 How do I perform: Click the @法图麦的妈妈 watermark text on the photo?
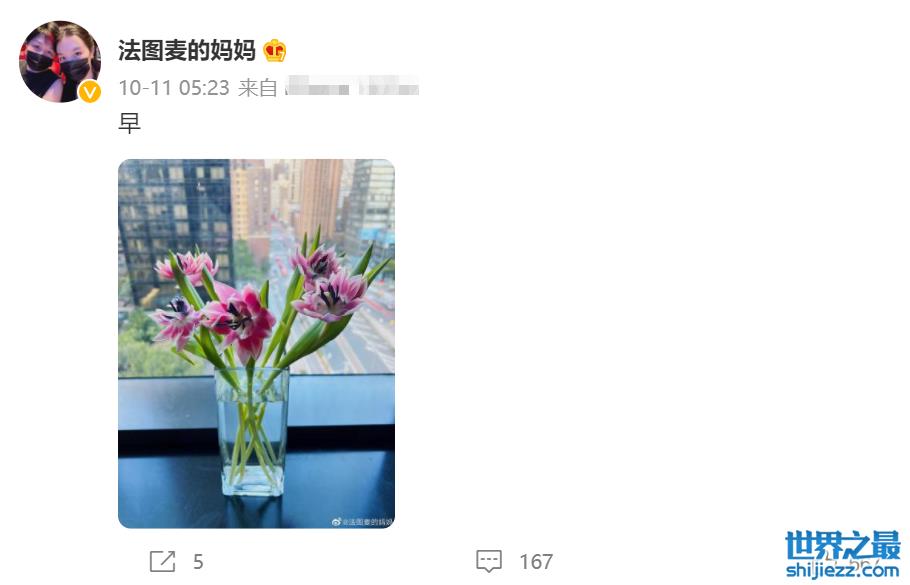click(367, 522)
